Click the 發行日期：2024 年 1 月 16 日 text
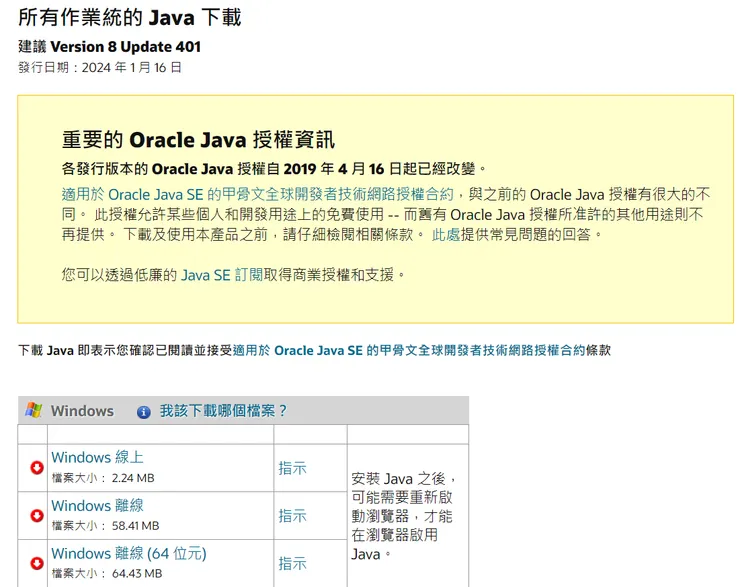Screen dimensions: 740x587 tap(100, 67)
